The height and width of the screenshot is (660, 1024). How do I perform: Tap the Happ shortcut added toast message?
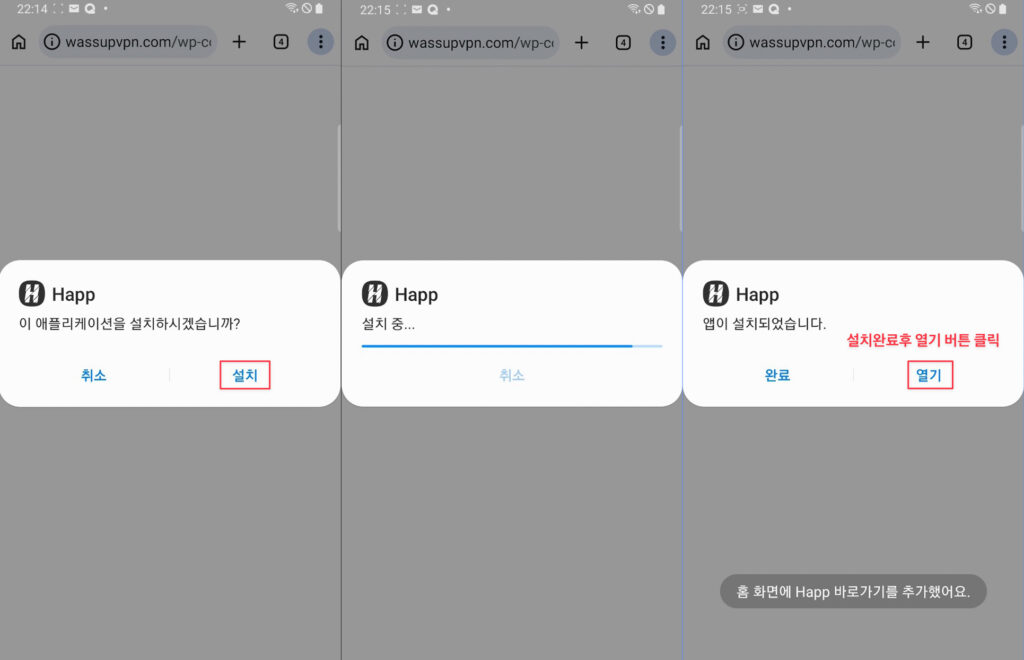pos(853,591)
